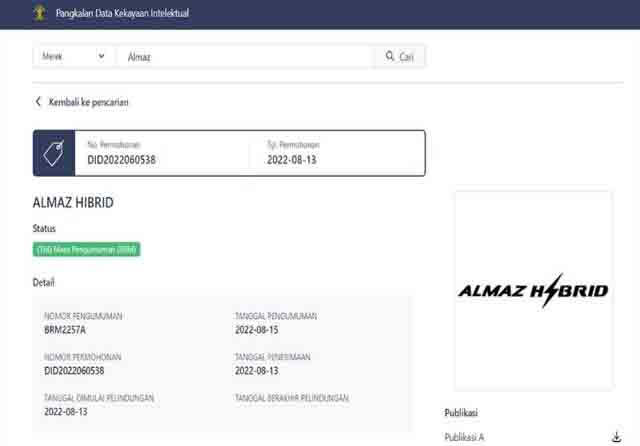Screen dimensions: 640x446
Task: Select application number in the top card
Action: point(121,160)
